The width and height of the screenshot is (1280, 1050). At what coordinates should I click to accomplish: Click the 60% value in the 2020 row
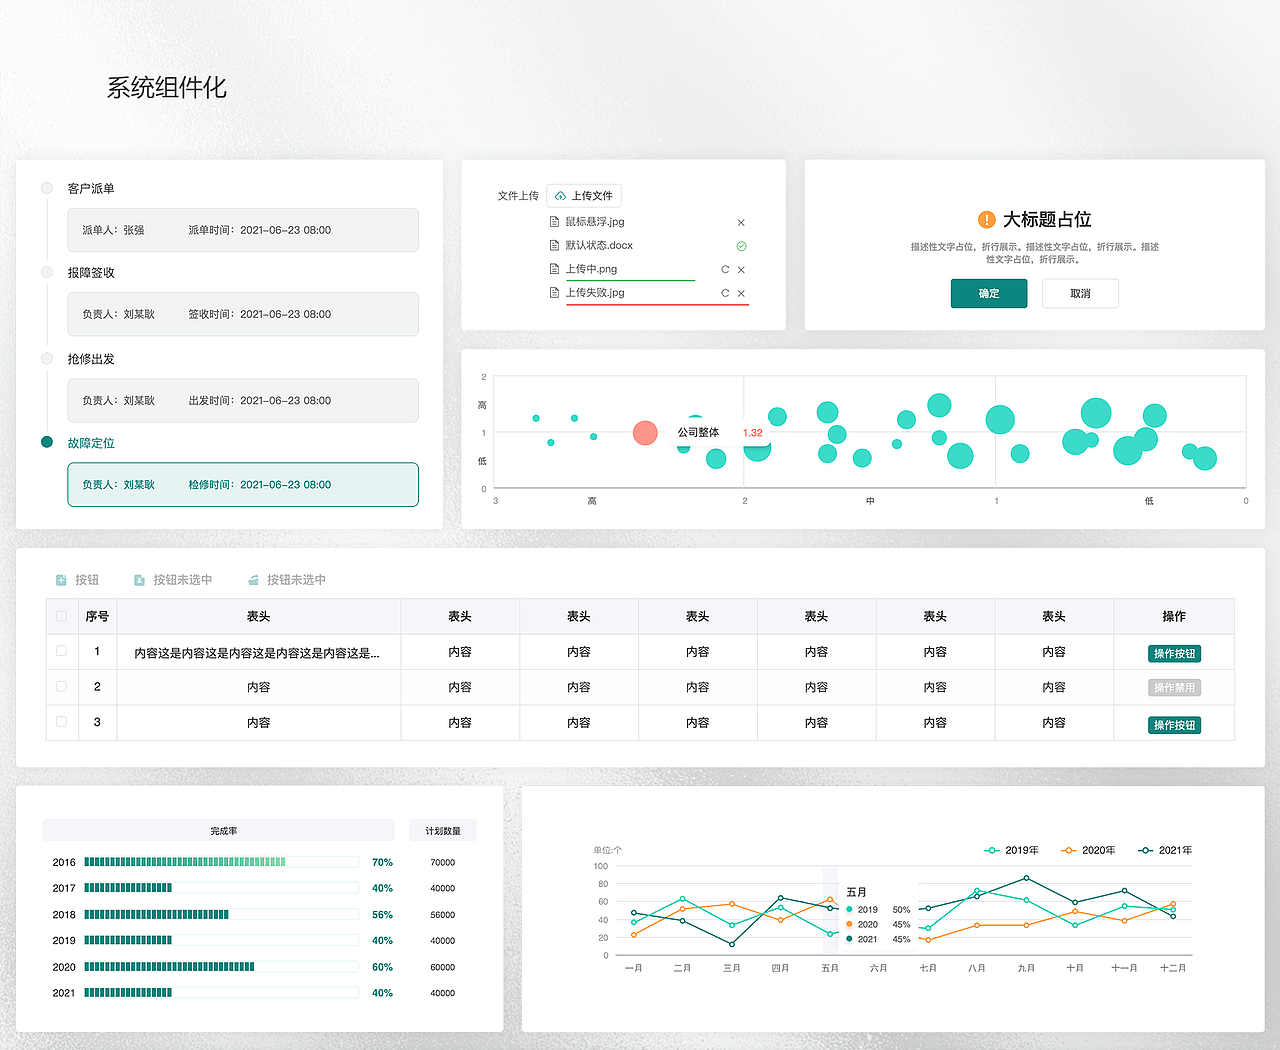coord(382,967)
